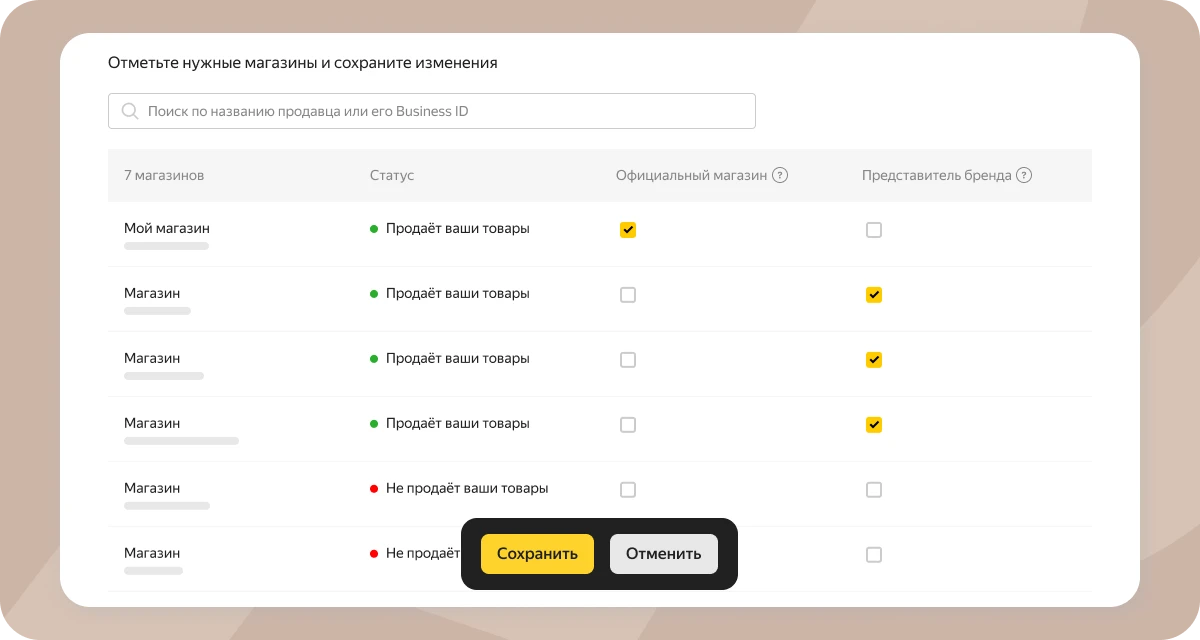Check Официальный магазин for the fourth row store
The width and height of the screenshot is (1200, 640).
(628, 425)
